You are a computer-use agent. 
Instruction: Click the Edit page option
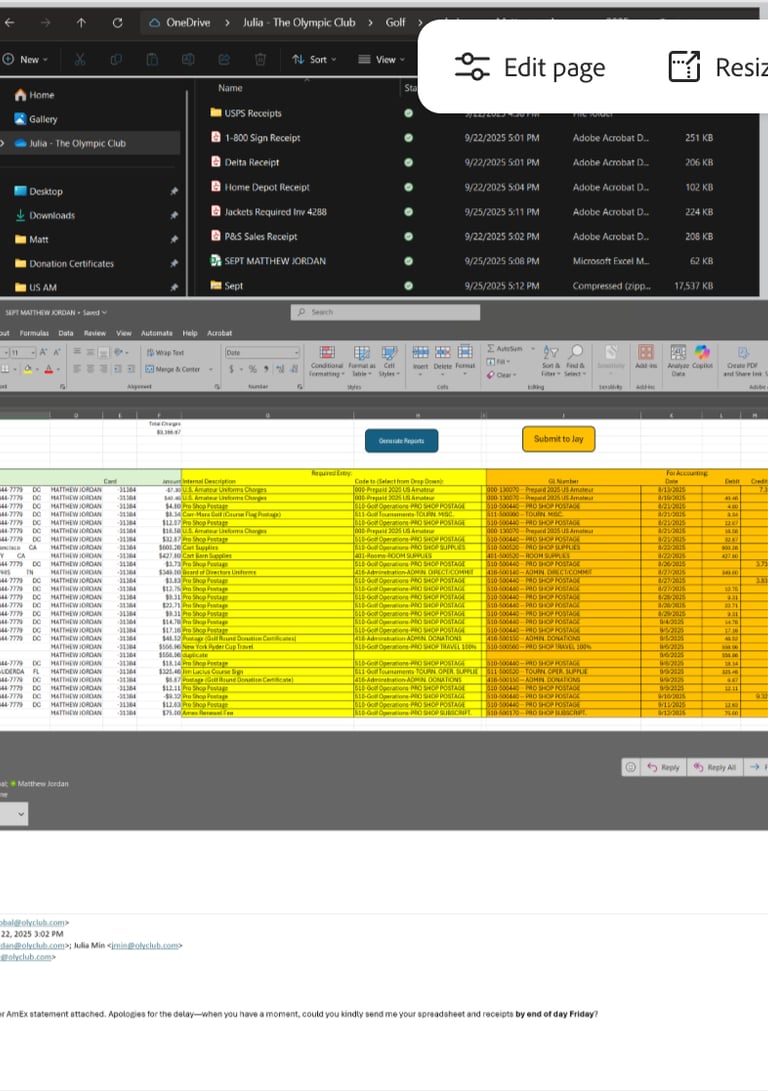529,67
